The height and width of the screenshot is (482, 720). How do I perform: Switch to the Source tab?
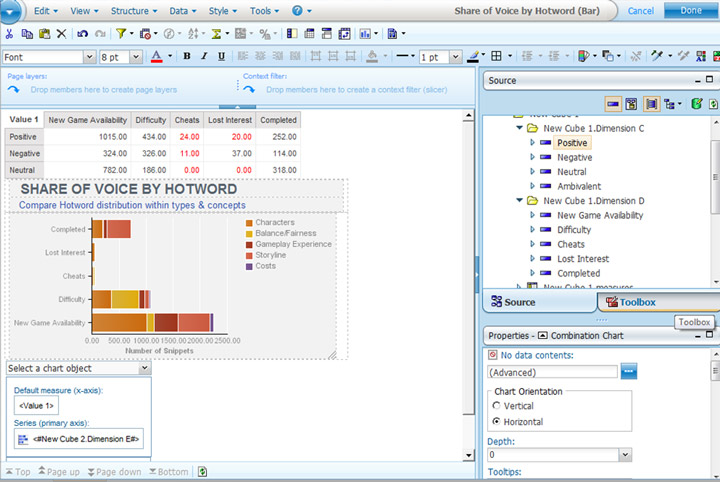539,302
